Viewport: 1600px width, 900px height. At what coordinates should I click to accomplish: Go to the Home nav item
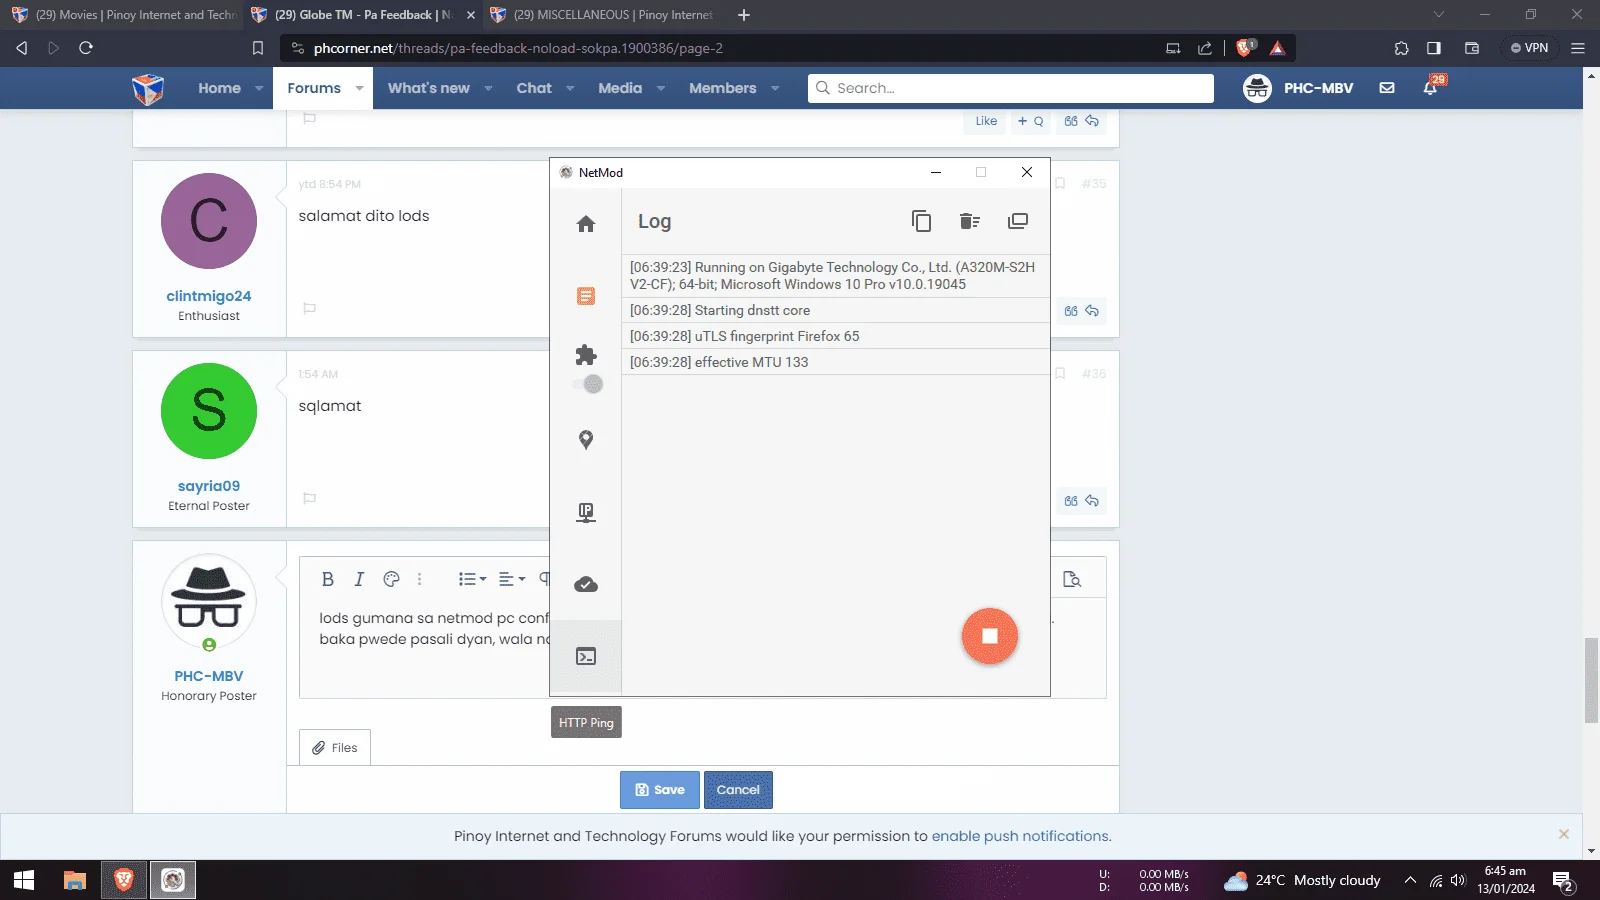point(219,88)
